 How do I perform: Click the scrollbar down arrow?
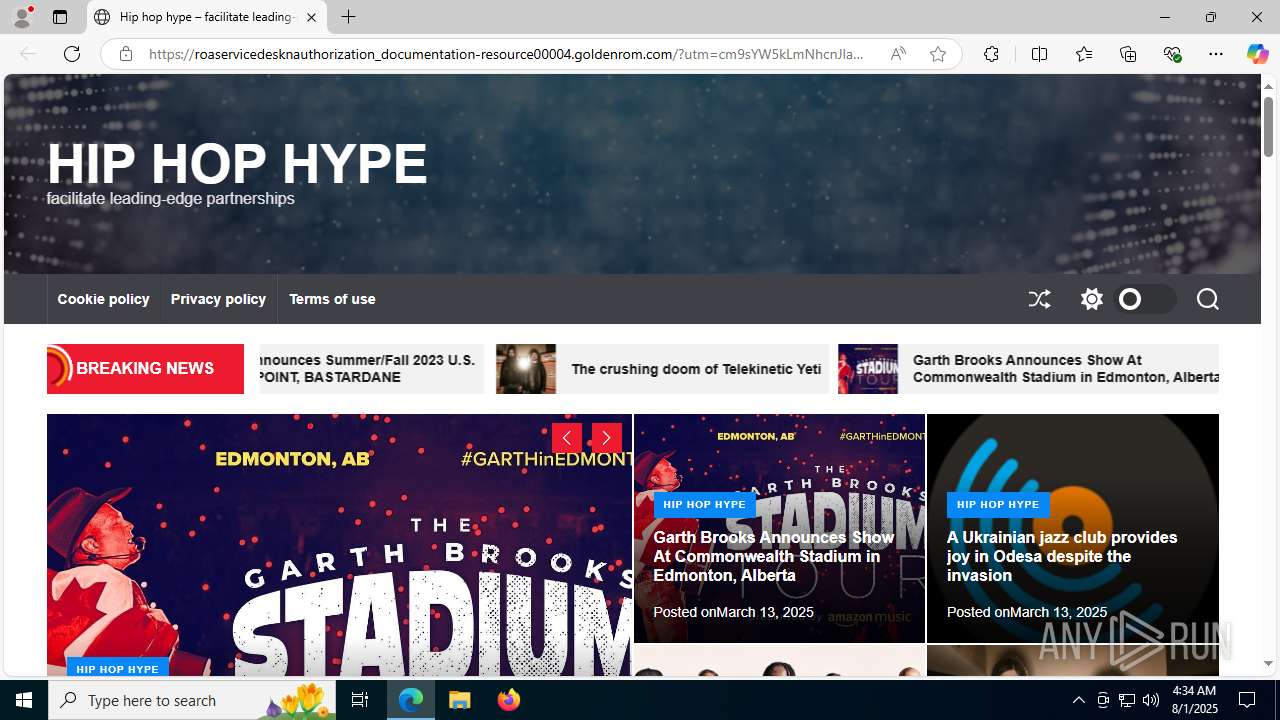point(1268,664)
